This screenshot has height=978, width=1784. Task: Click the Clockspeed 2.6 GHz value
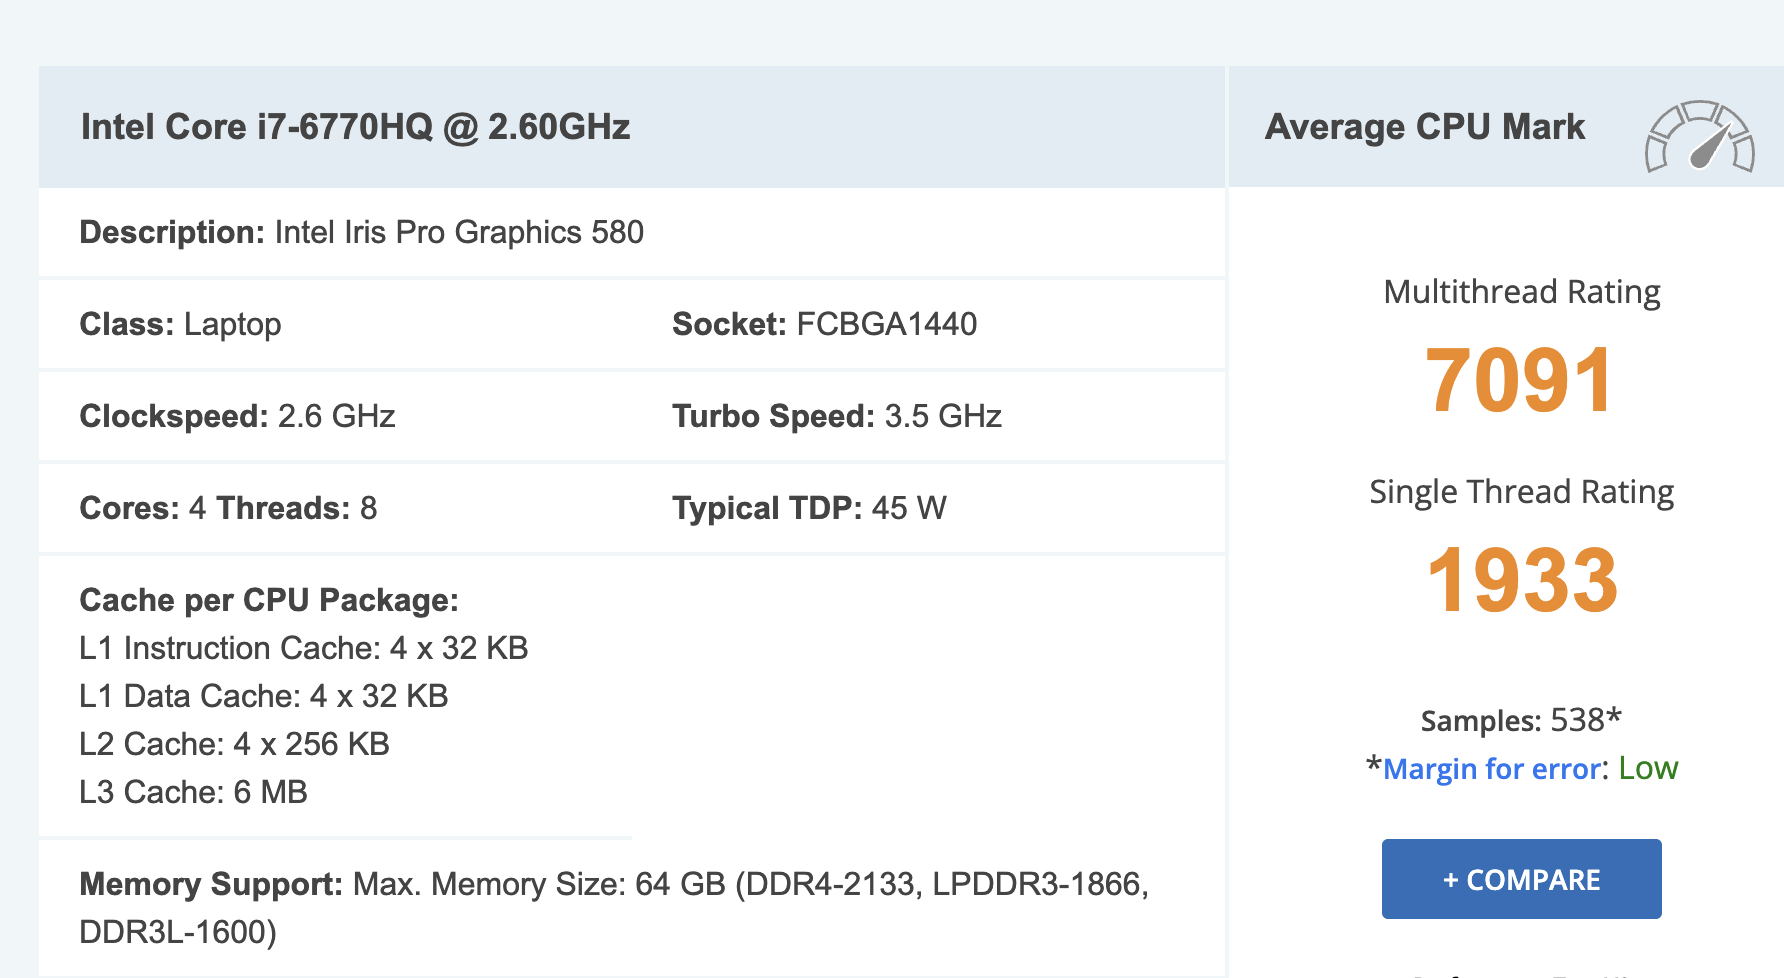[x=237, y=416]
